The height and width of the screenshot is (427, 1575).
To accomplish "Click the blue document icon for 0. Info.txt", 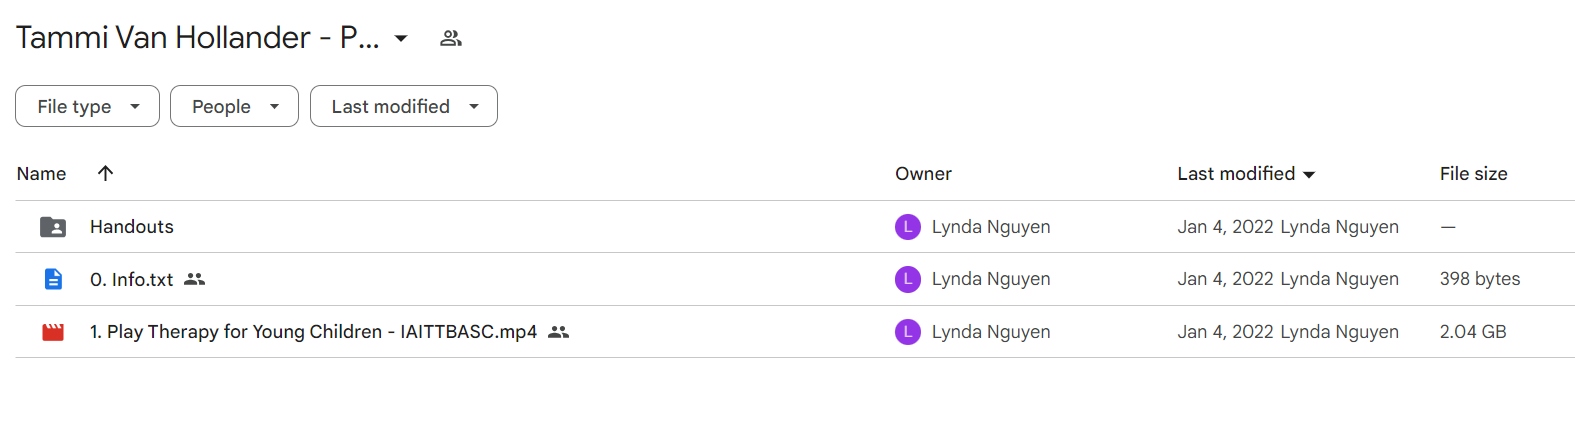I will [x=53, y=279].
